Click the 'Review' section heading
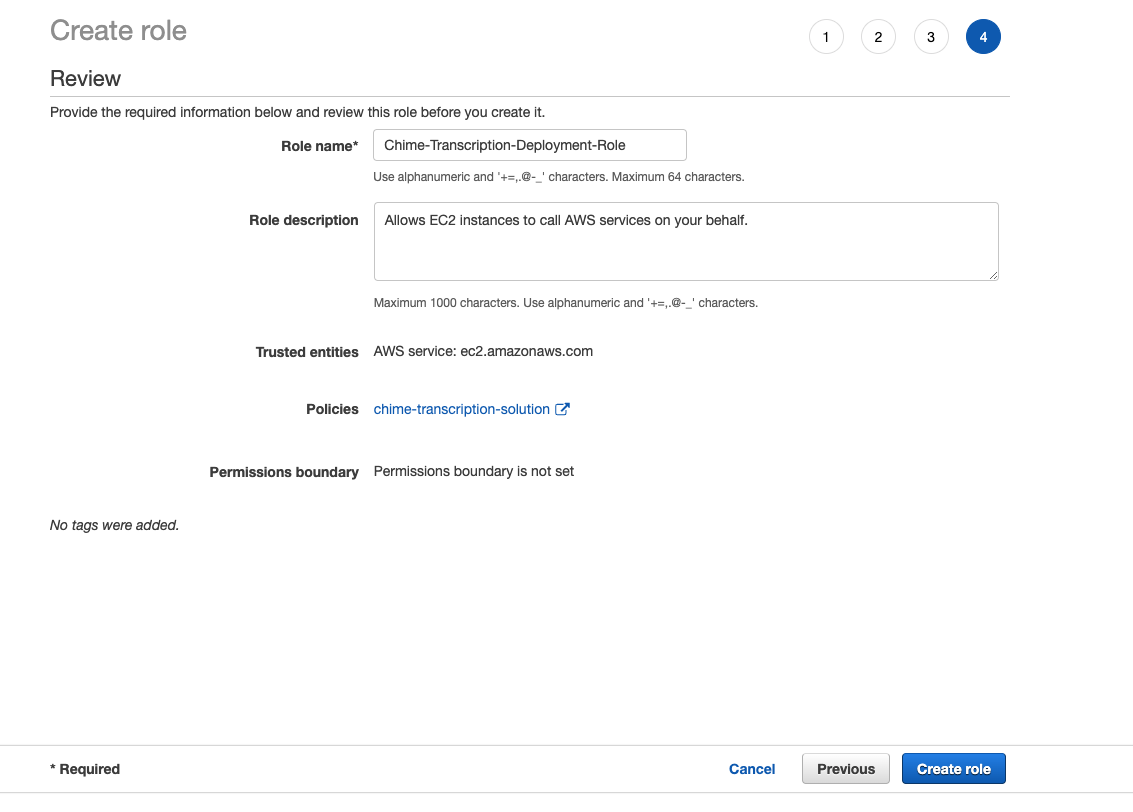This screenshot has width=1133, height=812. [x=85, y=79]
